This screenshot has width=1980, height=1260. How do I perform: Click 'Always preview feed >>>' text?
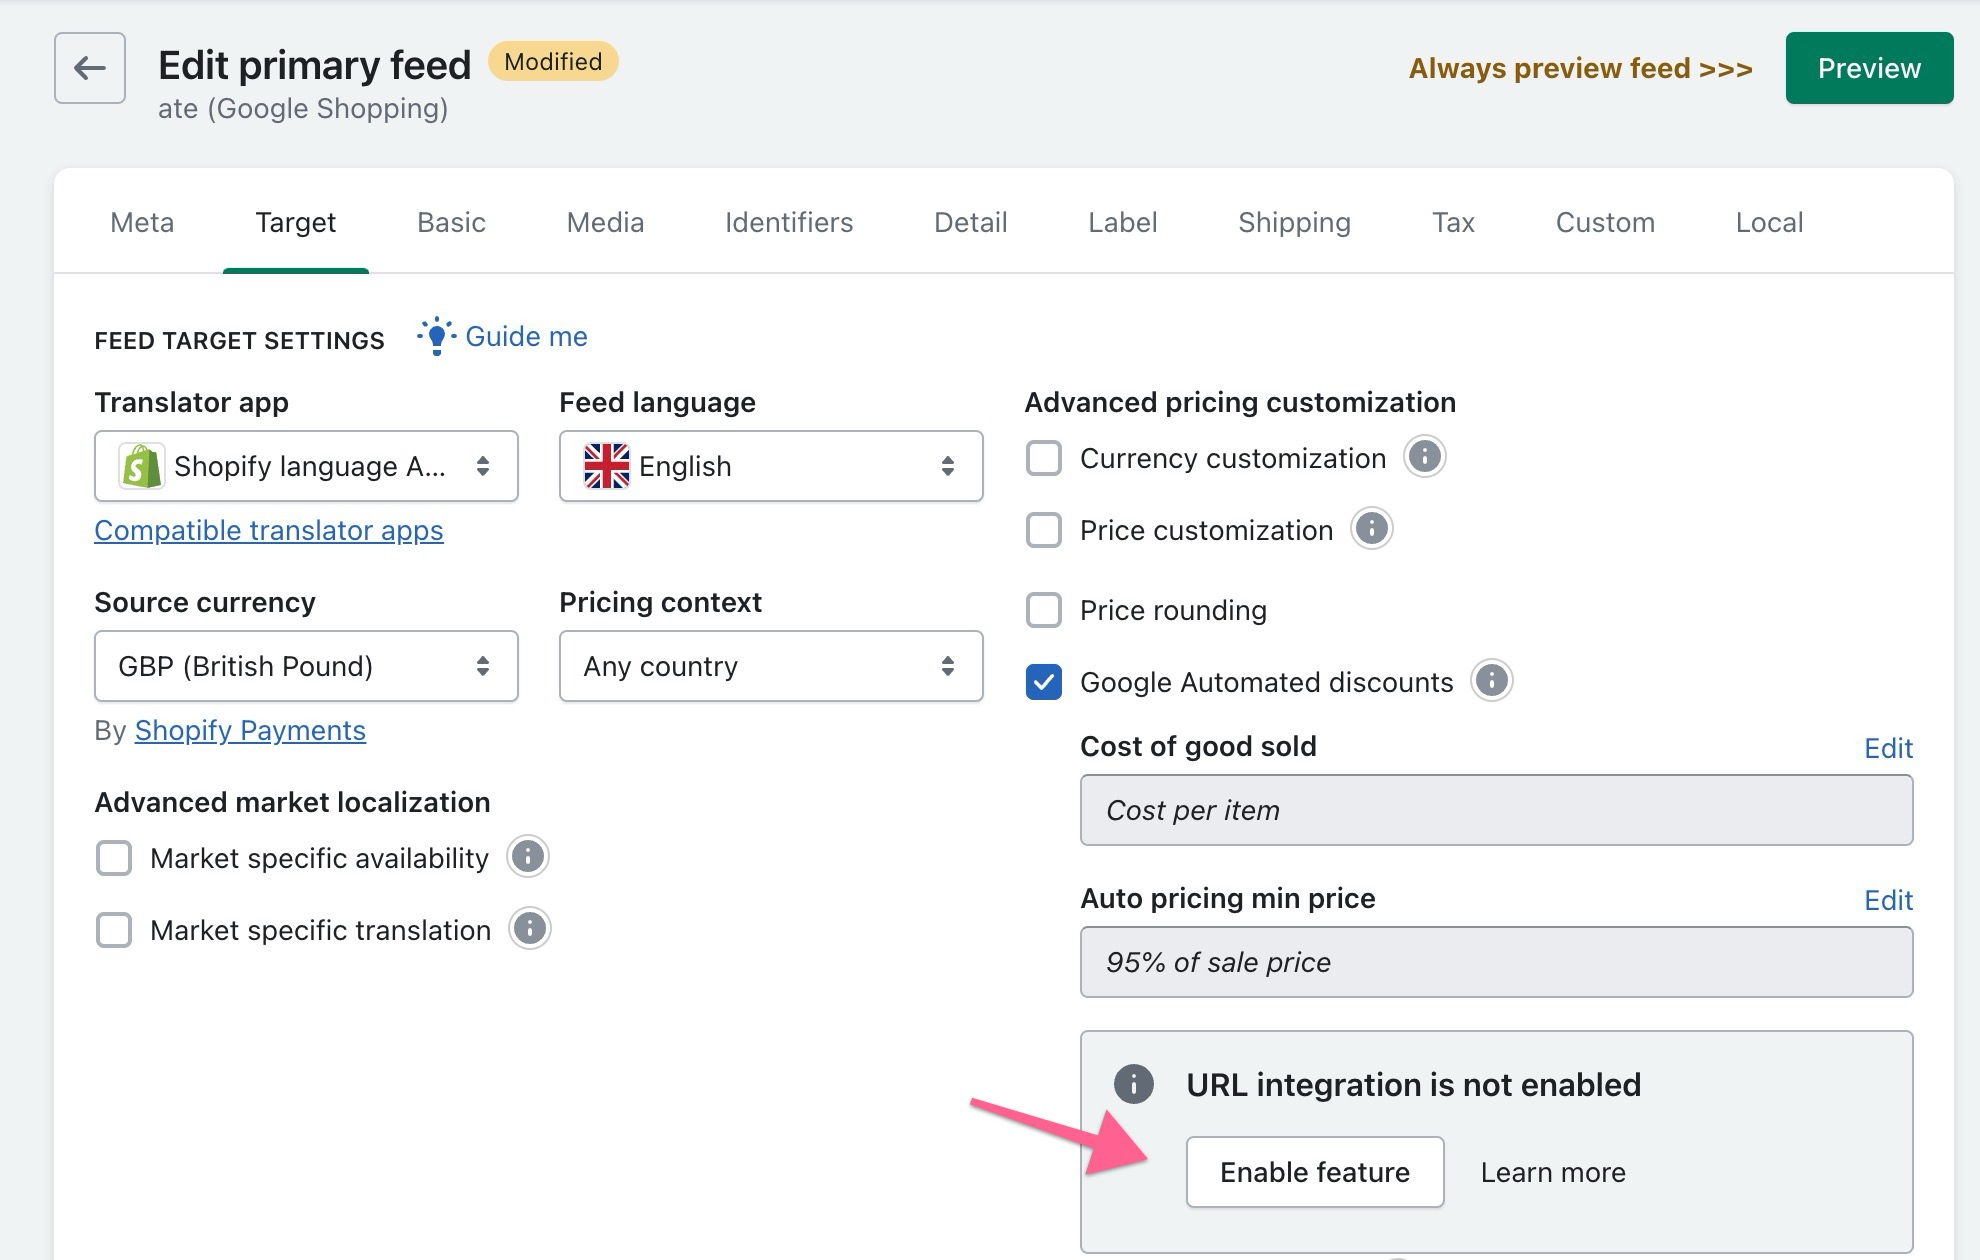[x=1580, y=68]
